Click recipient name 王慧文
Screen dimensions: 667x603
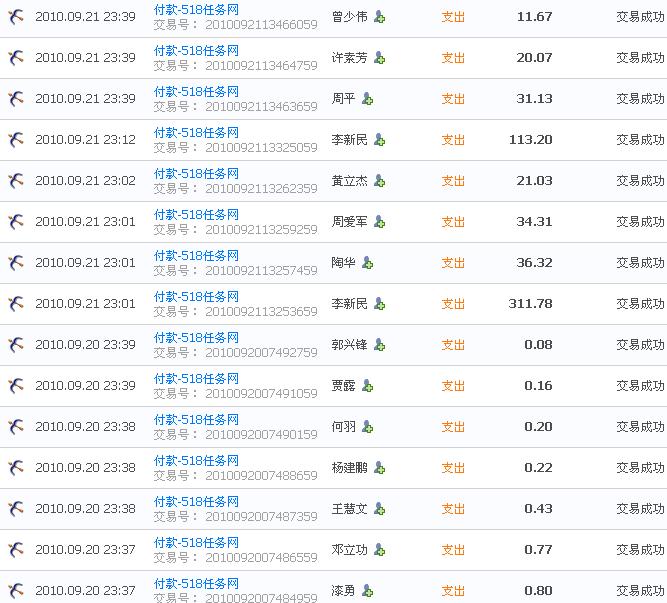(349, 509)
